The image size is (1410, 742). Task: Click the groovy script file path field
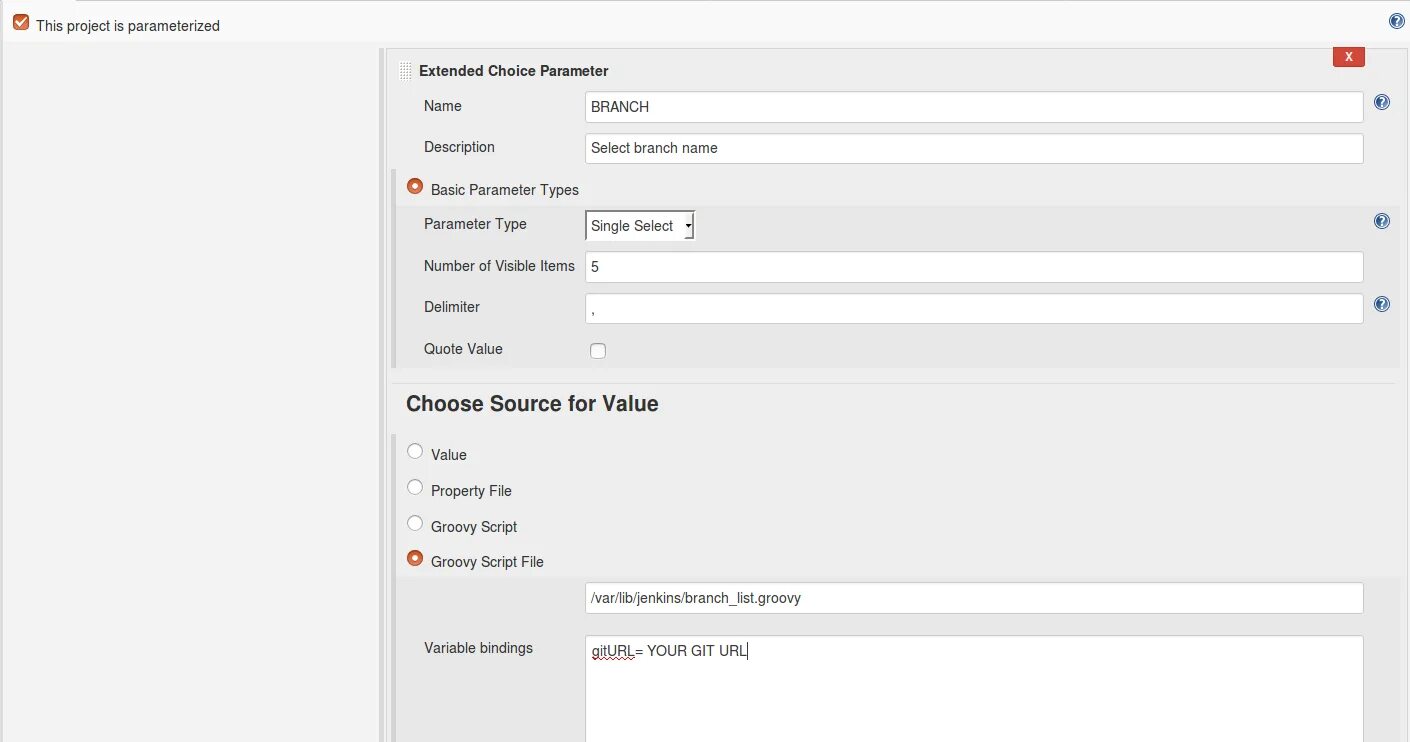(973, 598)
